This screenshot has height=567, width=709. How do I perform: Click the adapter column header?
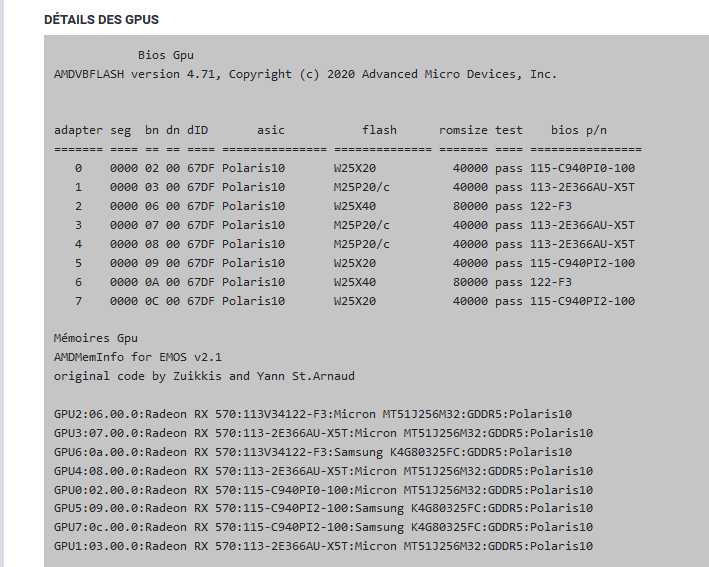click(x=78, y=130)
